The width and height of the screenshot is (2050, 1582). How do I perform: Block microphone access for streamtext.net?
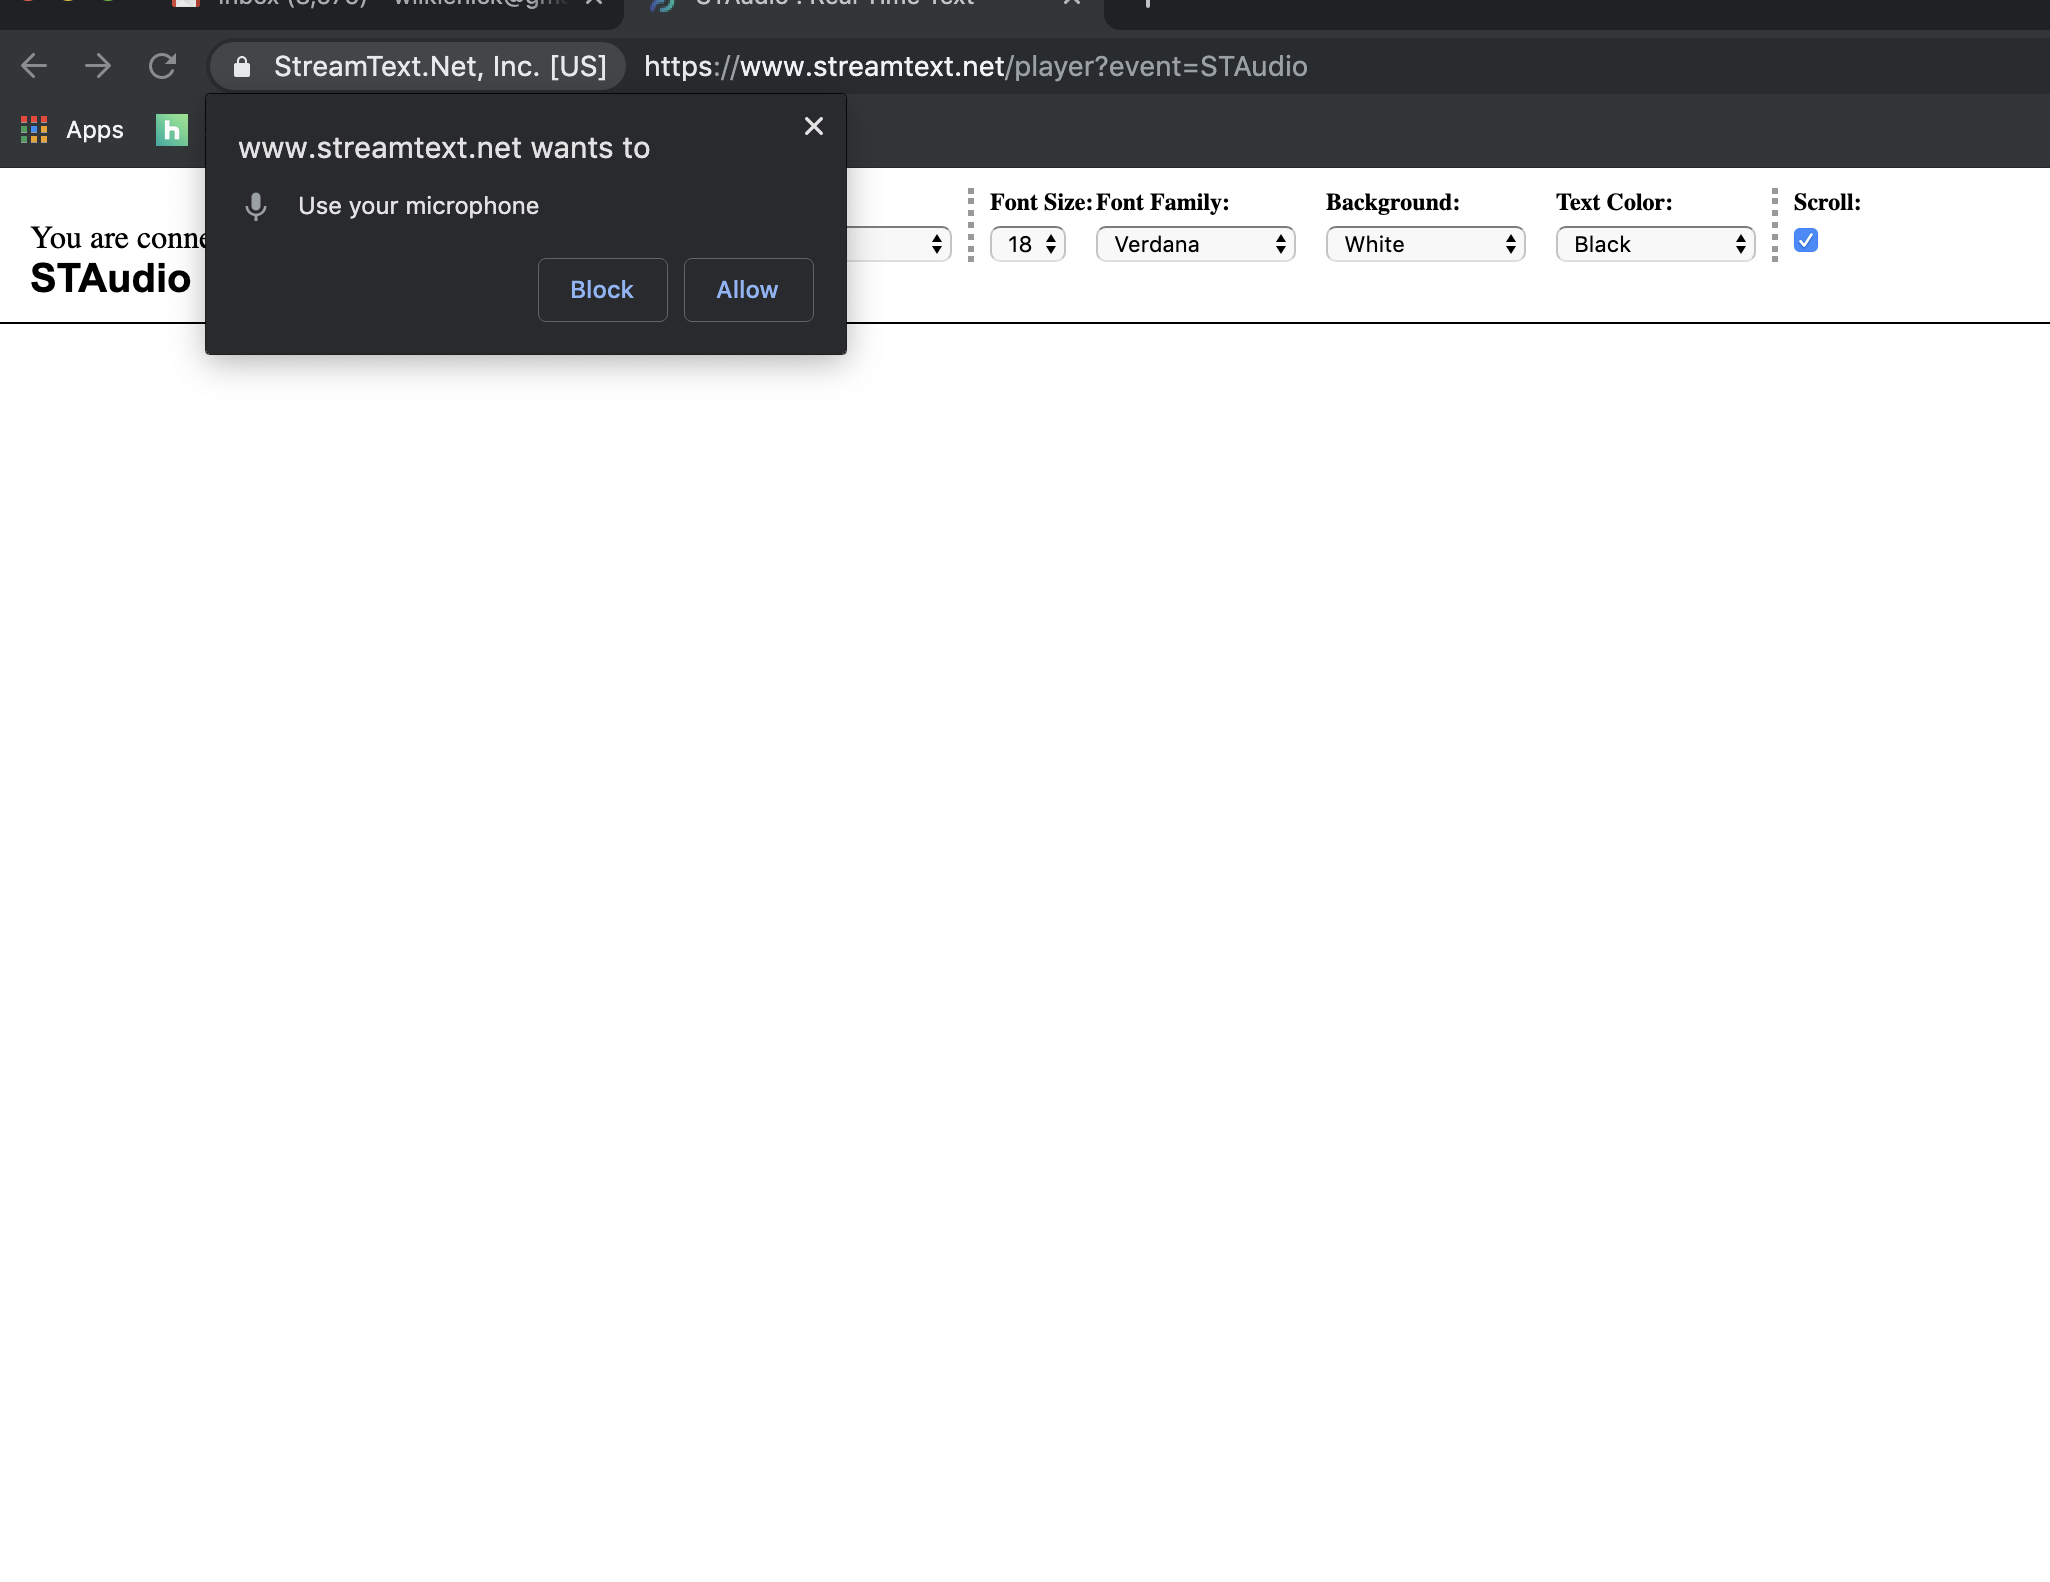pyautogui.click(x=601, y=289)
